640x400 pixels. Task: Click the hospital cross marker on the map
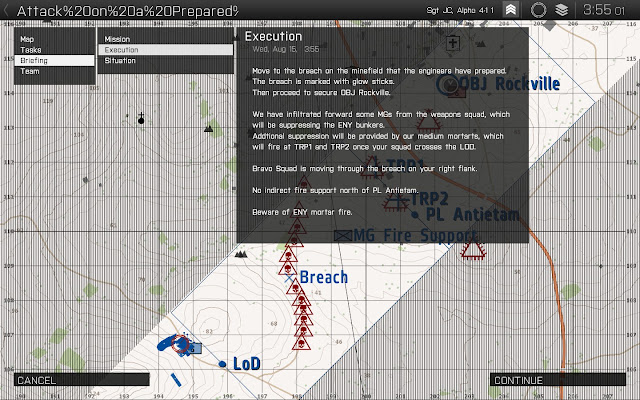pyautogui.click(x=453, y=43)
